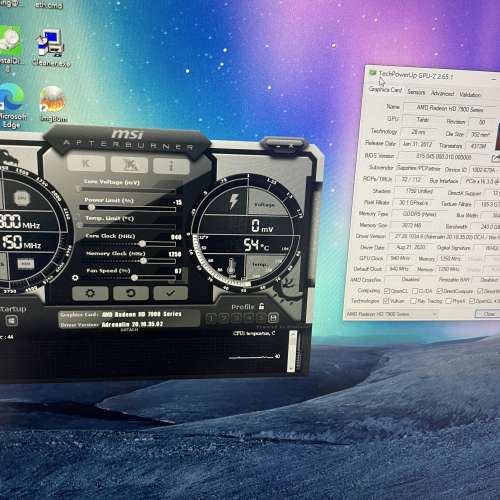Click the profile lock icon
This screenshot has height=500, width=500.
(261, 306)
